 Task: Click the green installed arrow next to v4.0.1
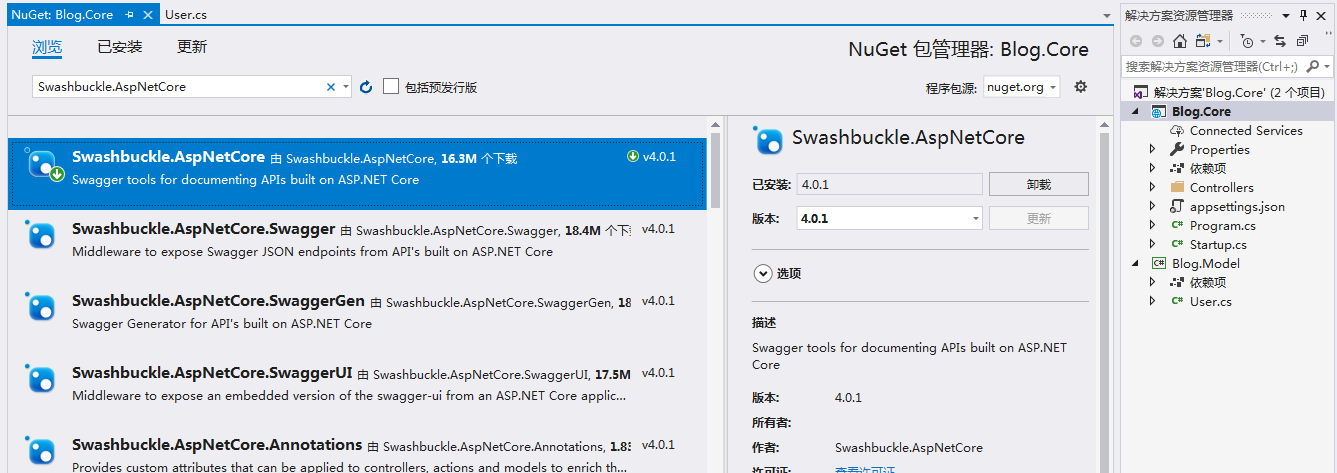[x=632, y=157]
